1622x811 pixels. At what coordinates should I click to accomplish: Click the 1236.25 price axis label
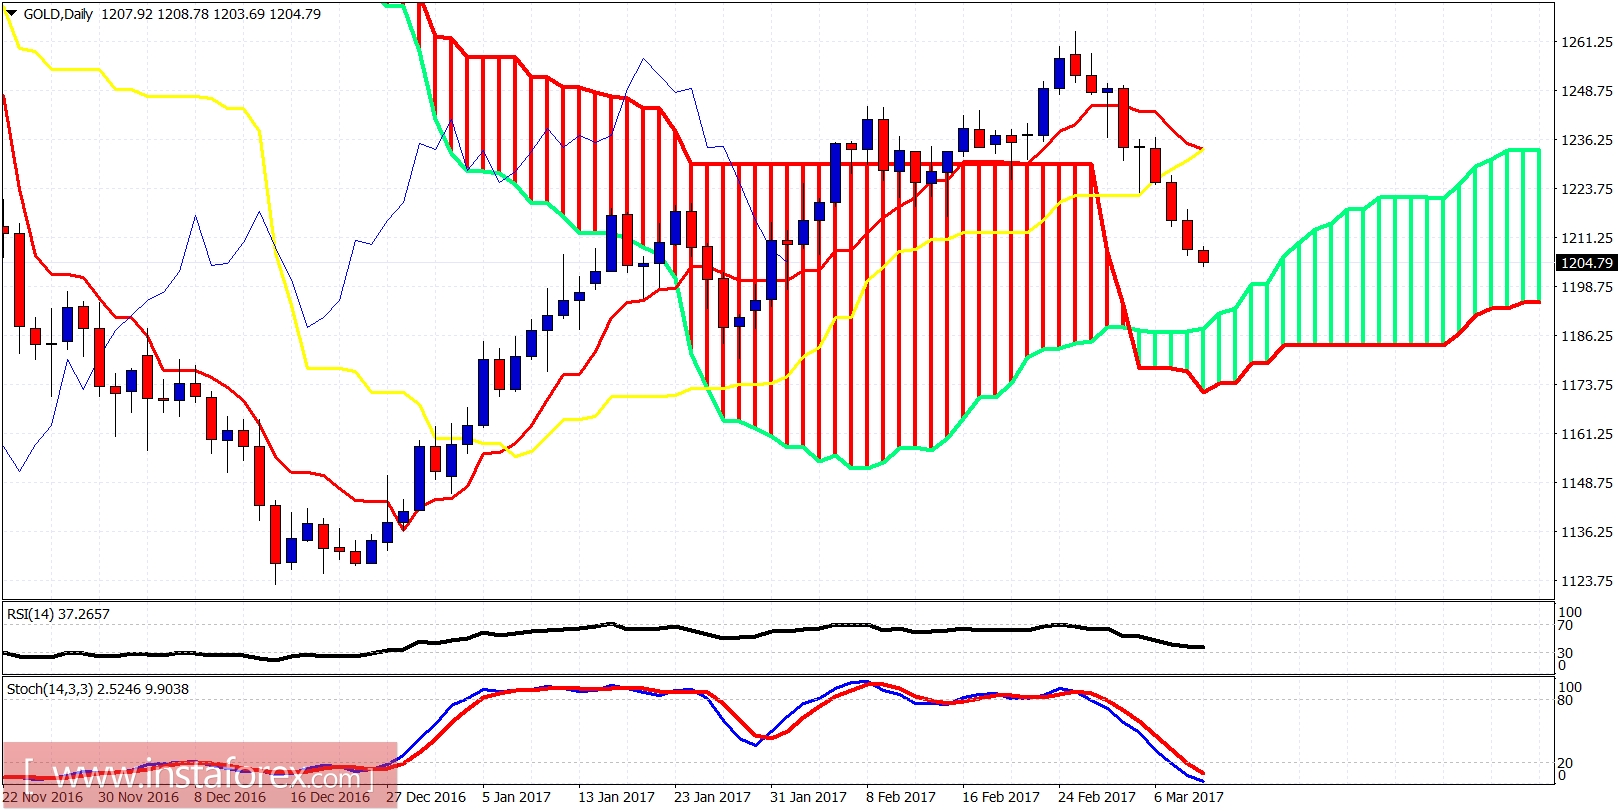(x=1587, y=140)
